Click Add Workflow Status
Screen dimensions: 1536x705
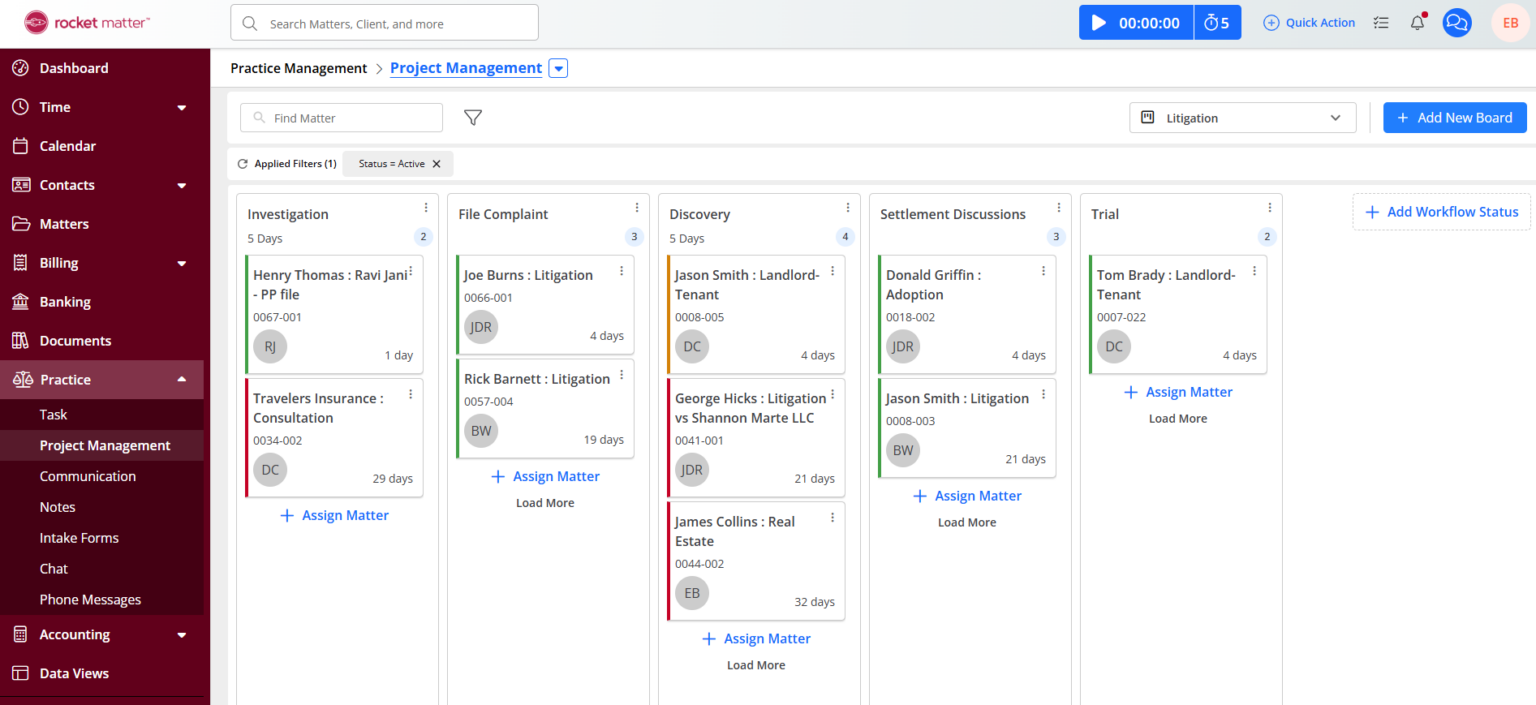tap(1441, 211)
